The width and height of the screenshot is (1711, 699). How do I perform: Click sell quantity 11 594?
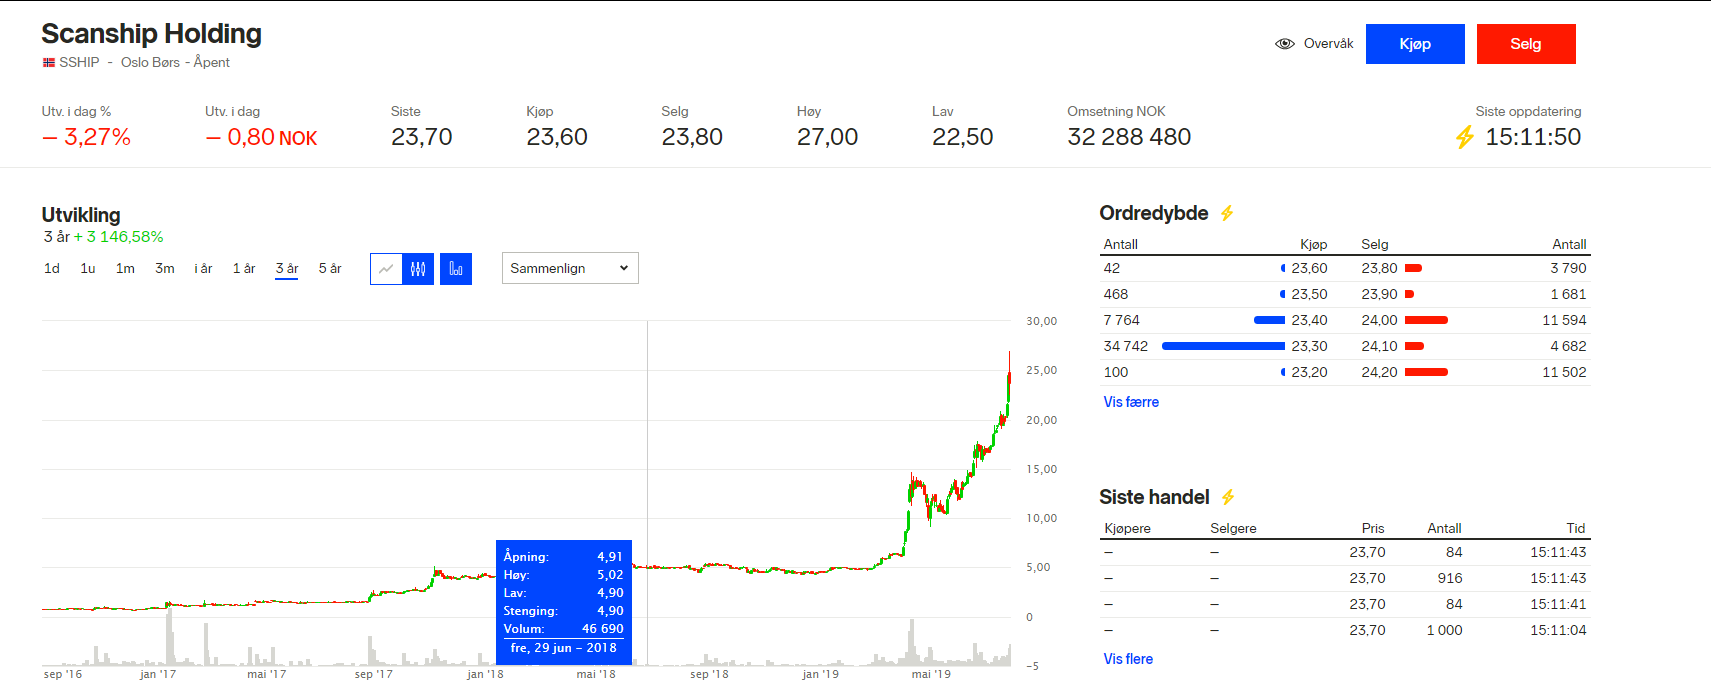[1564, 320]
